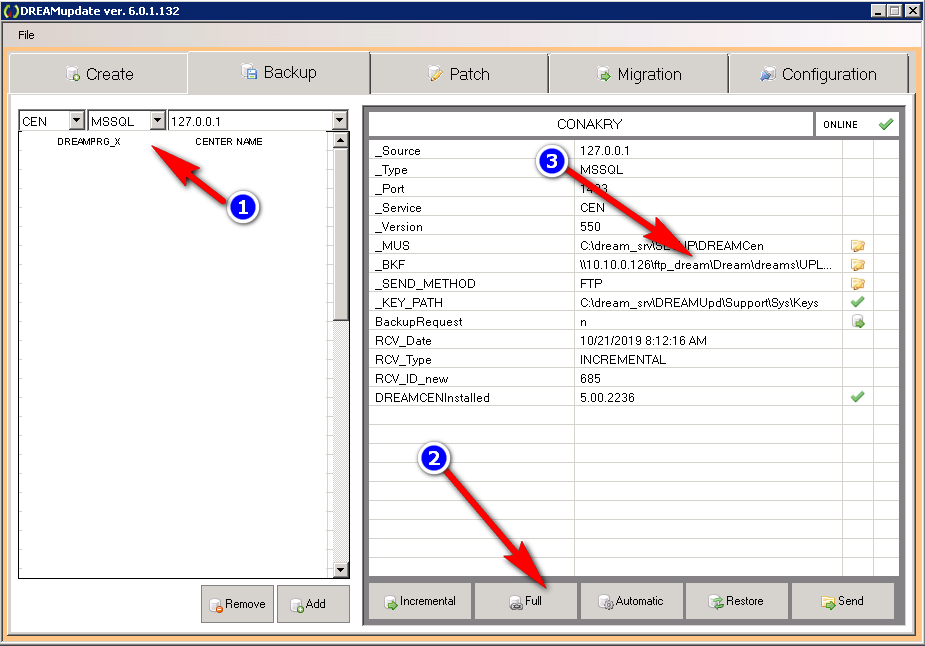Click the CEN value in the _Service row
The height and width of the screenshot is (646, 925).
[592, 208]
